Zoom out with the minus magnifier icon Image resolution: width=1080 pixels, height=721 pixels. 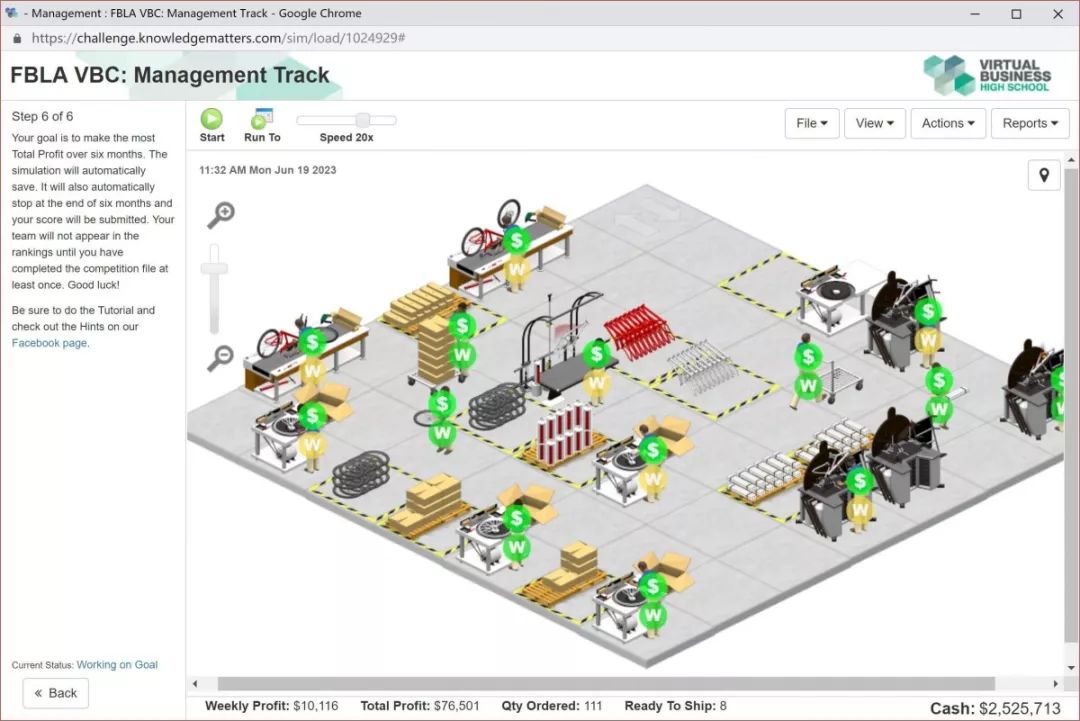(x=220, y=358)
